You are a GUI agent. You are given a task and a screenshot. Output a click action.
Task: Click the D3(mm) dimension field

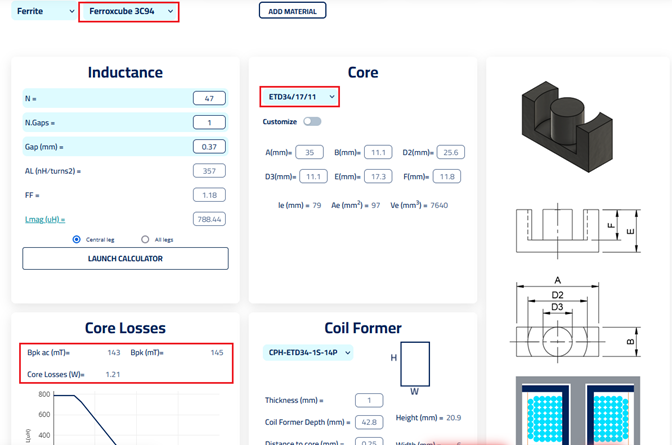[313, 176]
